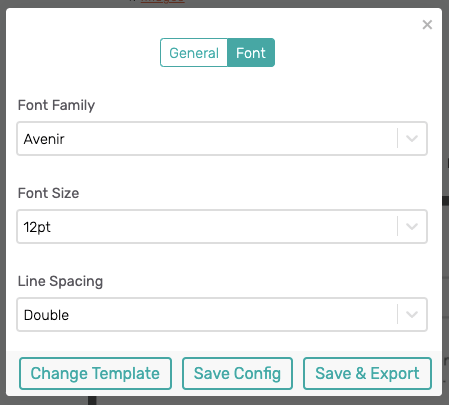This screenshot has width=449, height=405.
Task: Close the settings dialog with the X icon
Action: (x=427, y=25)
